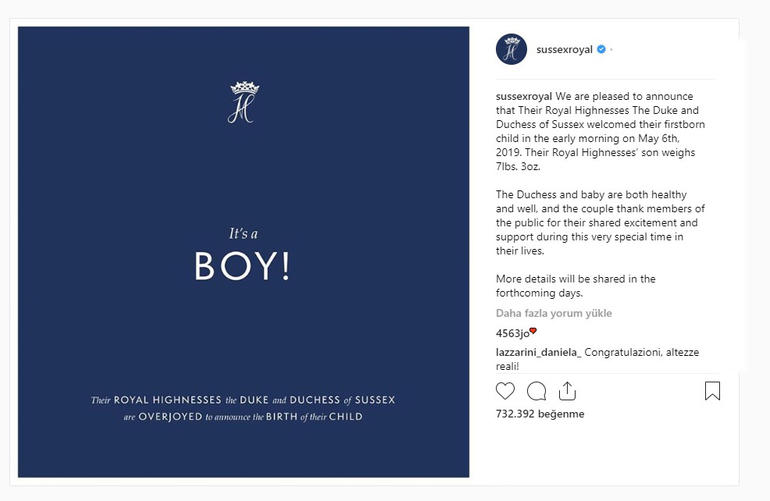This screenshot has width=770, height=501.
Task: Click the crown monogram in the post image
Action: tap(243, 102)
